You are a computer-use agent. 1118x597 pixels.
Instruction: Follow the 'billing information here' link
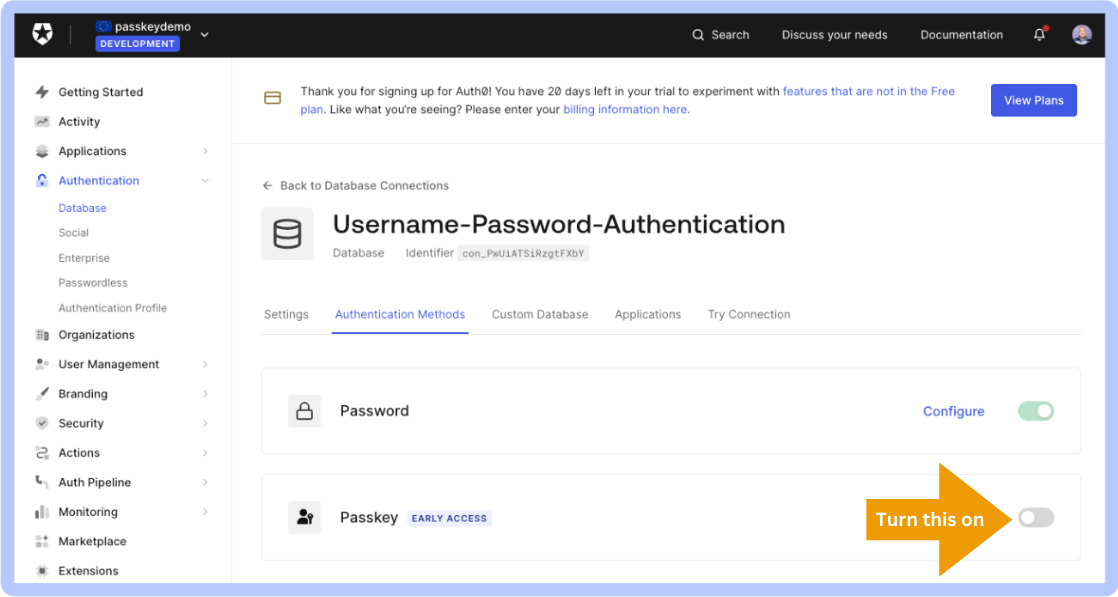click(625, 109)
